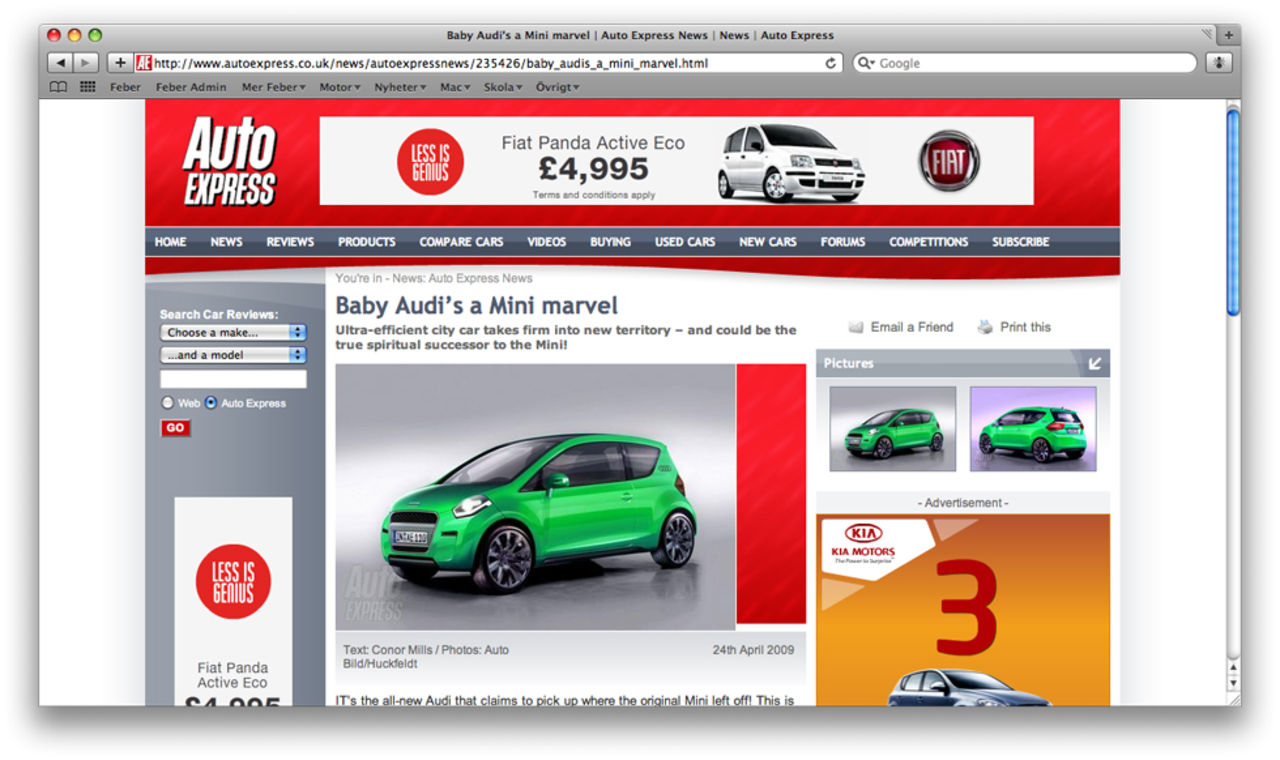Click the add bookmark plus button
Screen dimensions: 1280x760
[120, 63]
